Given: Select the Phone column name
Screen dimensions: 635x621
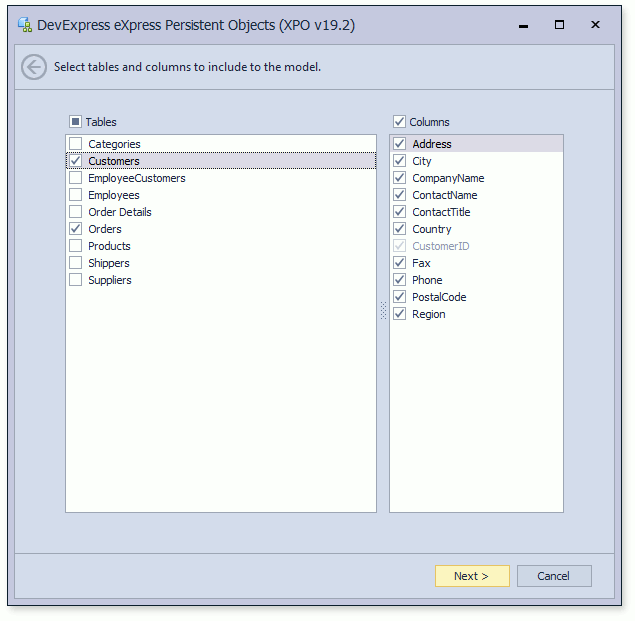Looking at the screenshot, I should coord(427,280).
